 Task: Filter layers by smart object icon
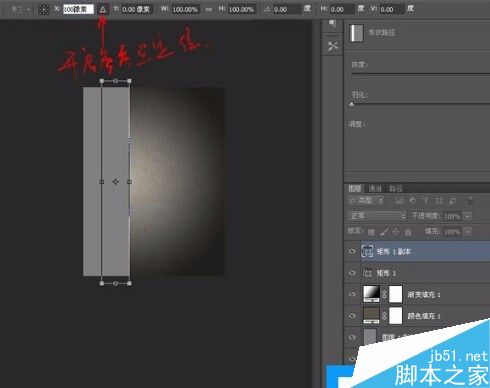[x=453, y=201]
